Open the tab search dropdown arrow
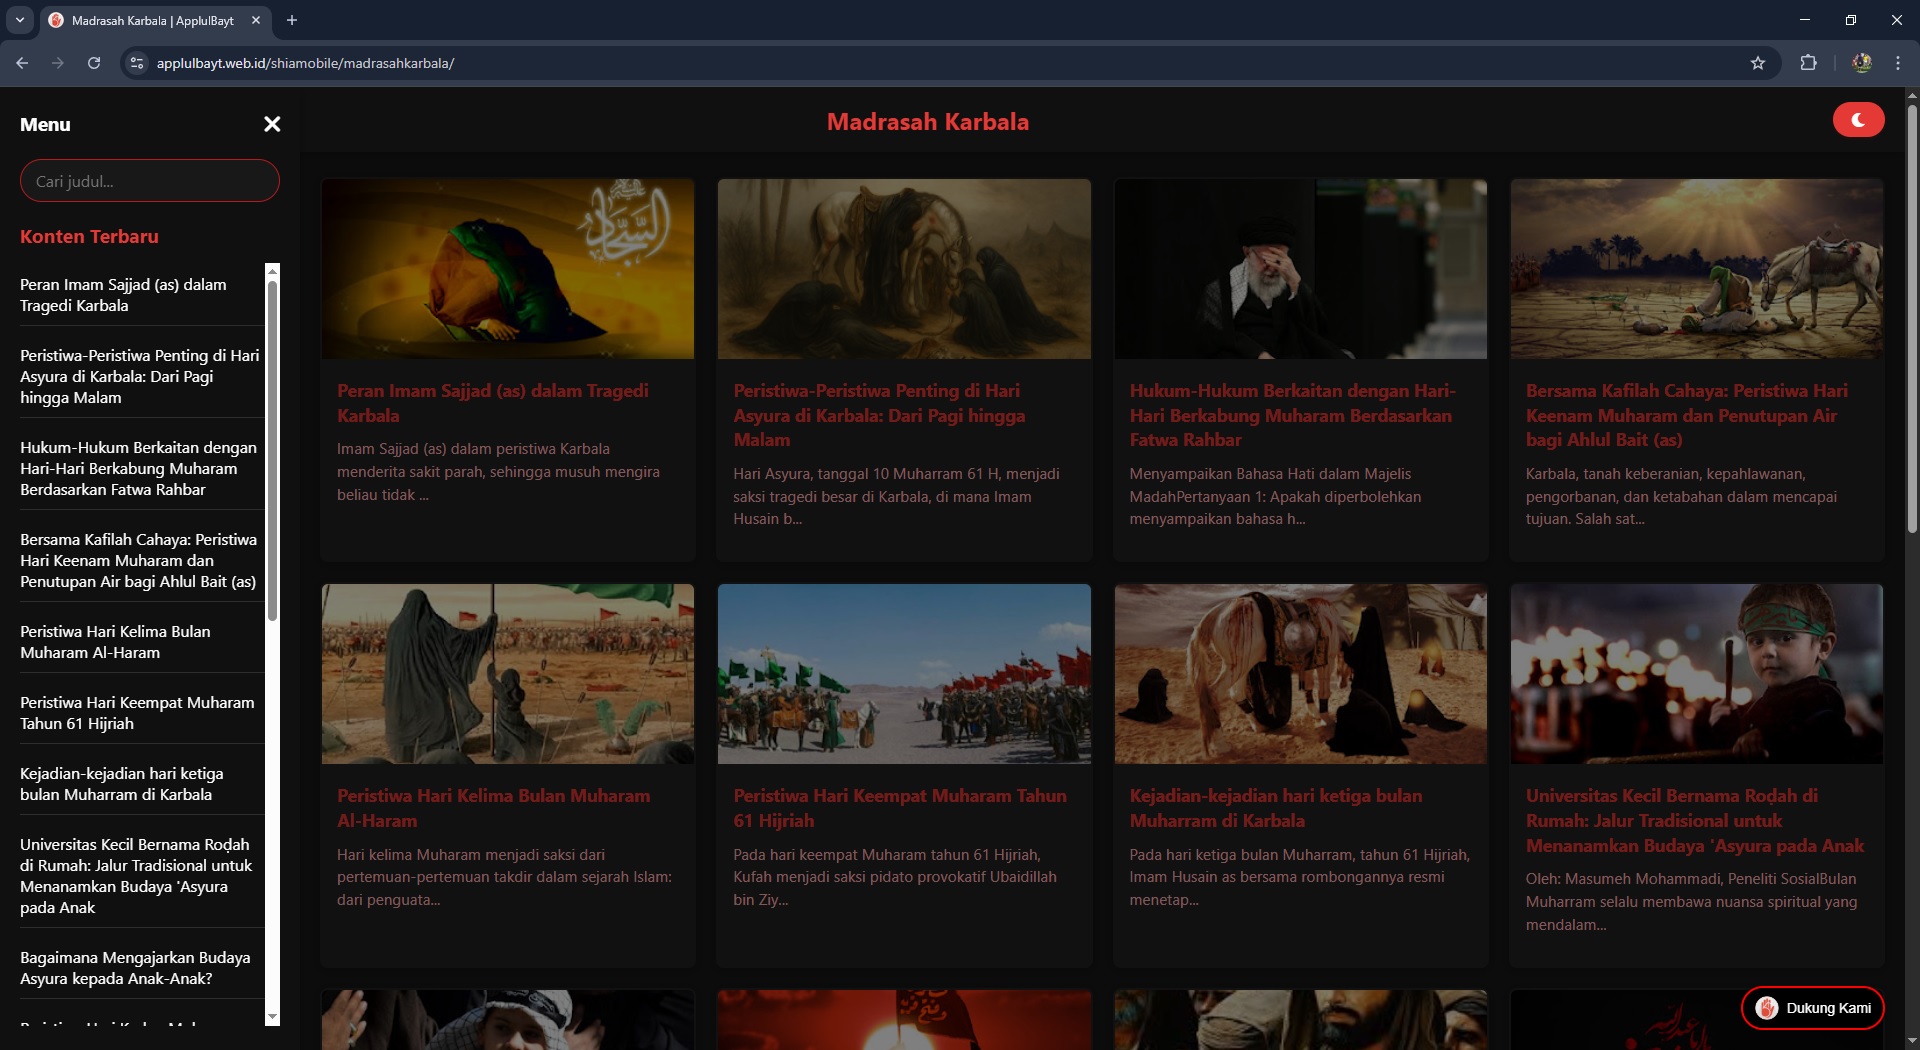This screenshot has width=1920, height=1050. [x=20, y=20]
